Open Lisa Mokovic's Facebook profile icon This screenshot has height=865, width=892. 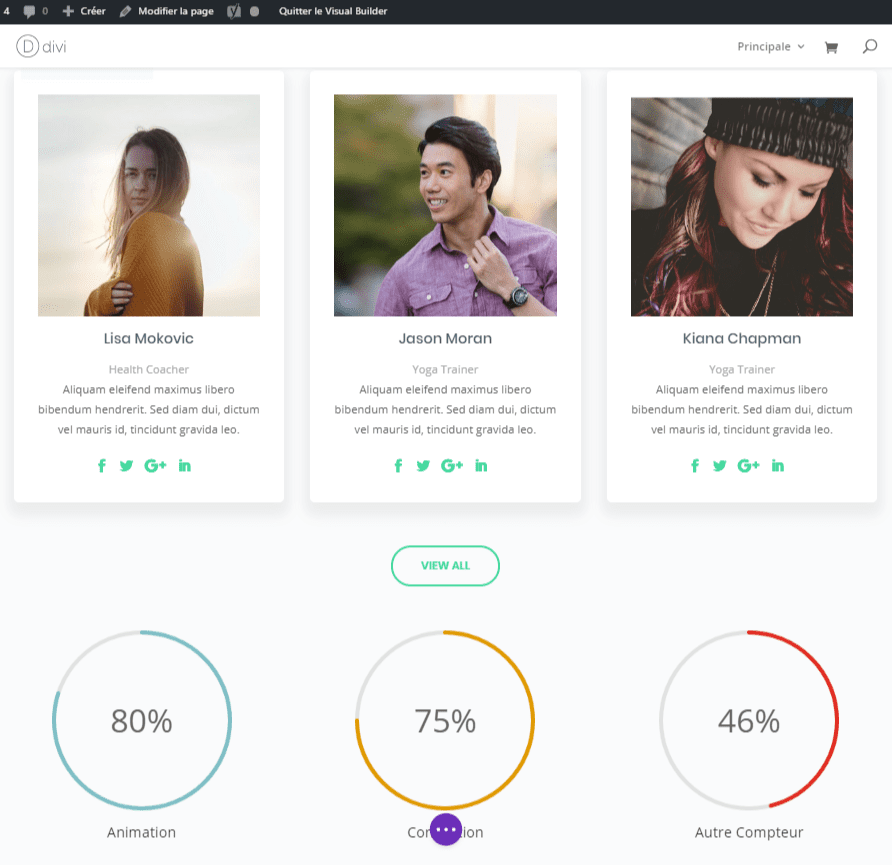(101, 465)
